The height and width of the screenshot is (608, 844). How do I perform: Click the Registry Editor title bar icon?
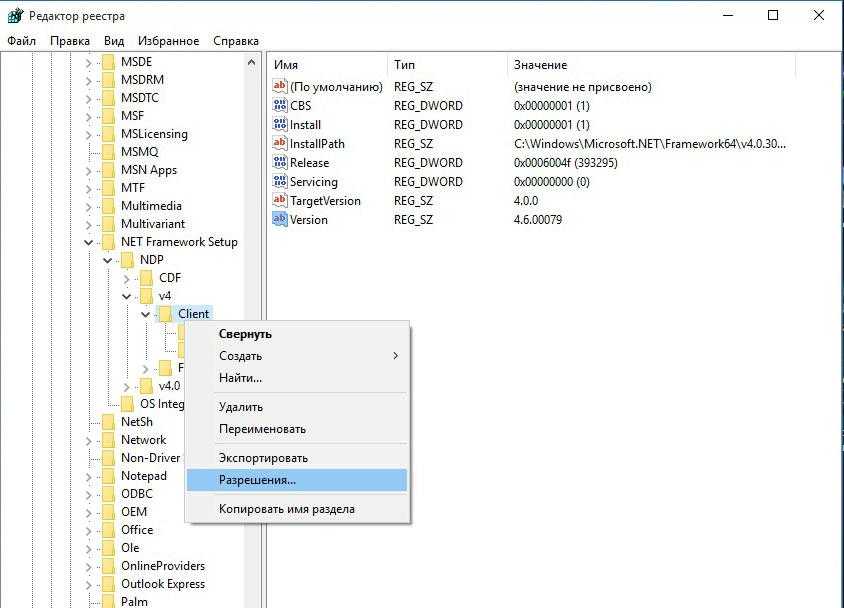(x=15, y=16)
